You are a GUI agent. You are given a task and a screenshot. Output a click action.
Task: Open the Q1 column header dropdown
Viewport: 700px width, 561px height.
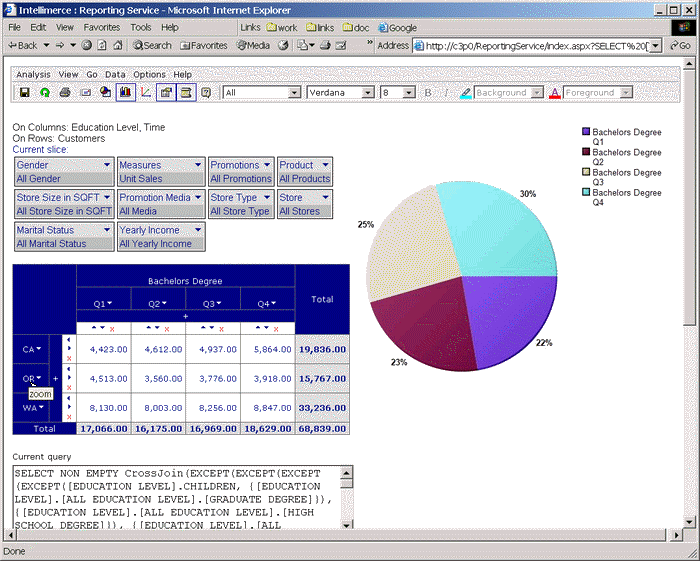click(x=110, y=303)
